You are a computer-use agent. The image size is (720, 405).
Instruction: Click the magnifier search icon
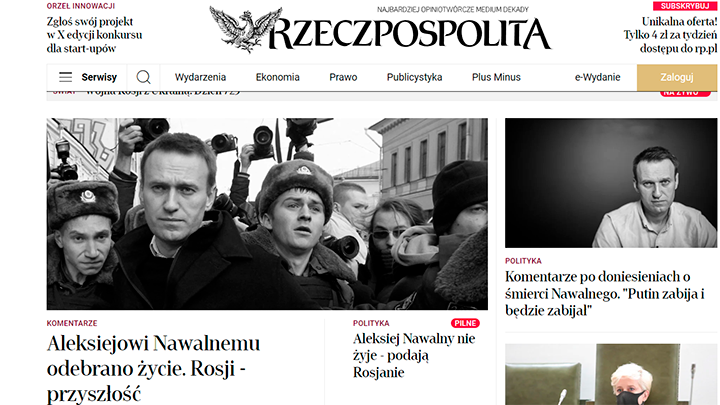pos(143,77)
